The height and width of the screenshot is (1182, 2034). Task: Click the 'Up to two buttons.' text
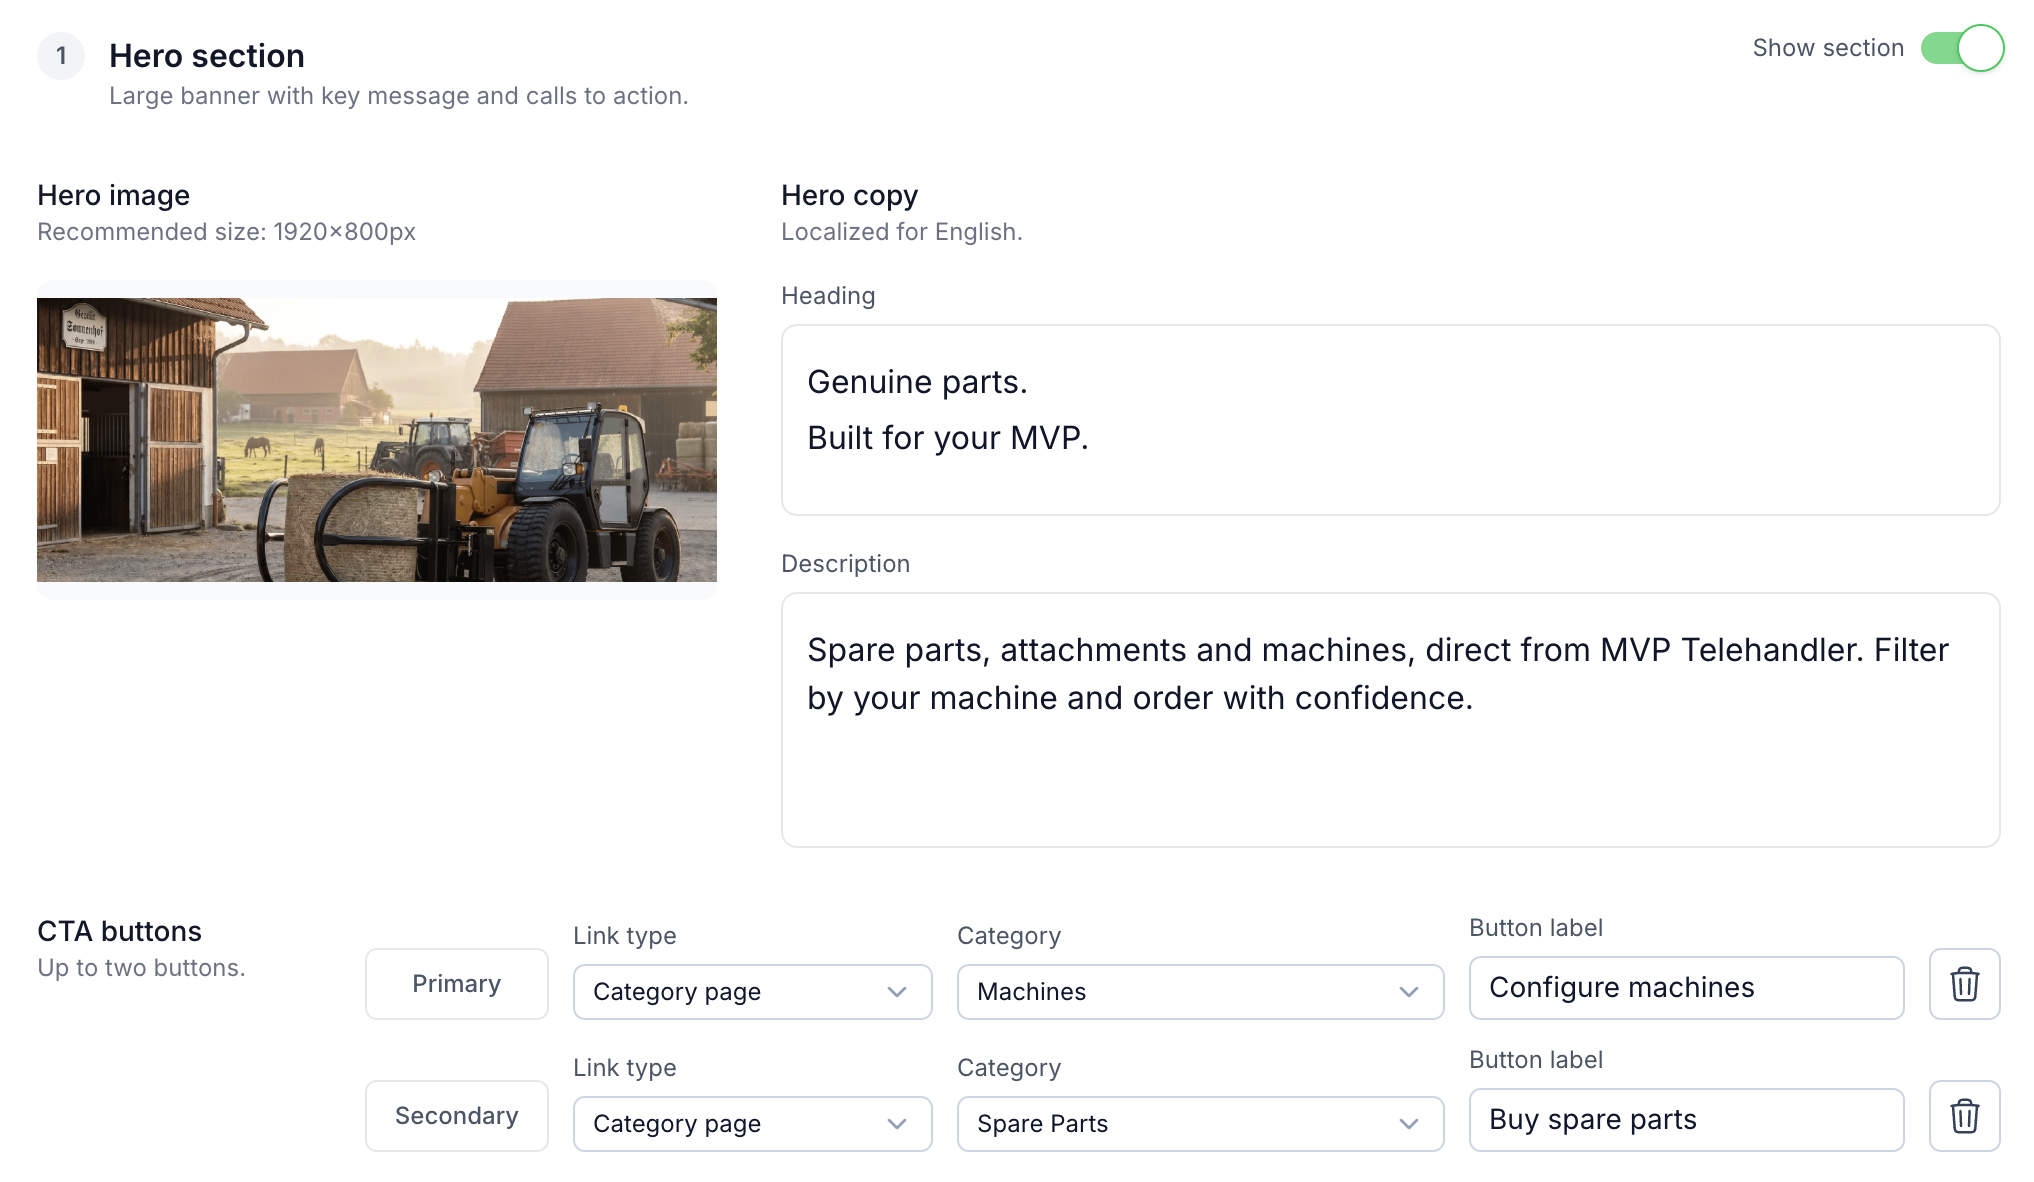[141, 968]
